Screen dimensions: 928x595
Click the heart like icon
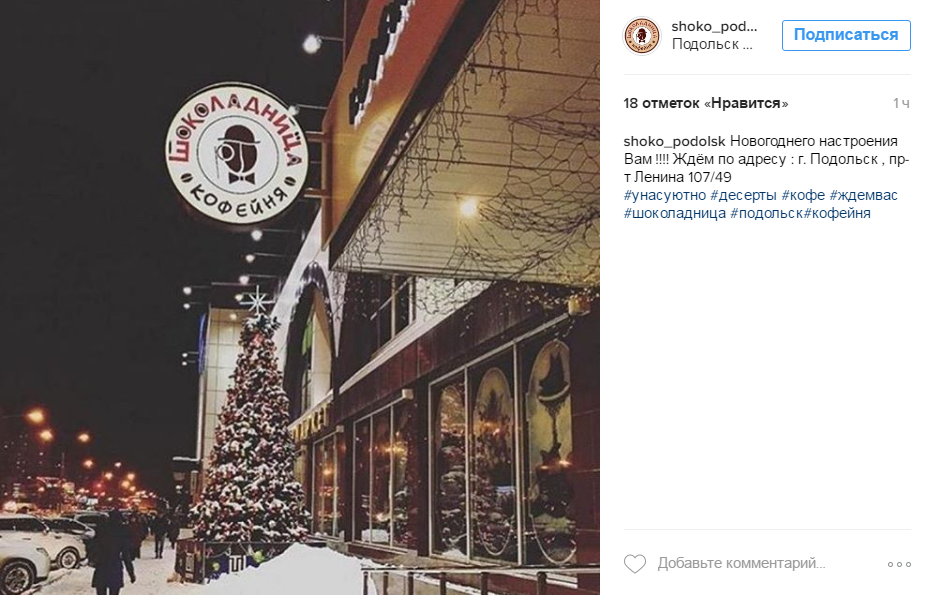[635, 563]
